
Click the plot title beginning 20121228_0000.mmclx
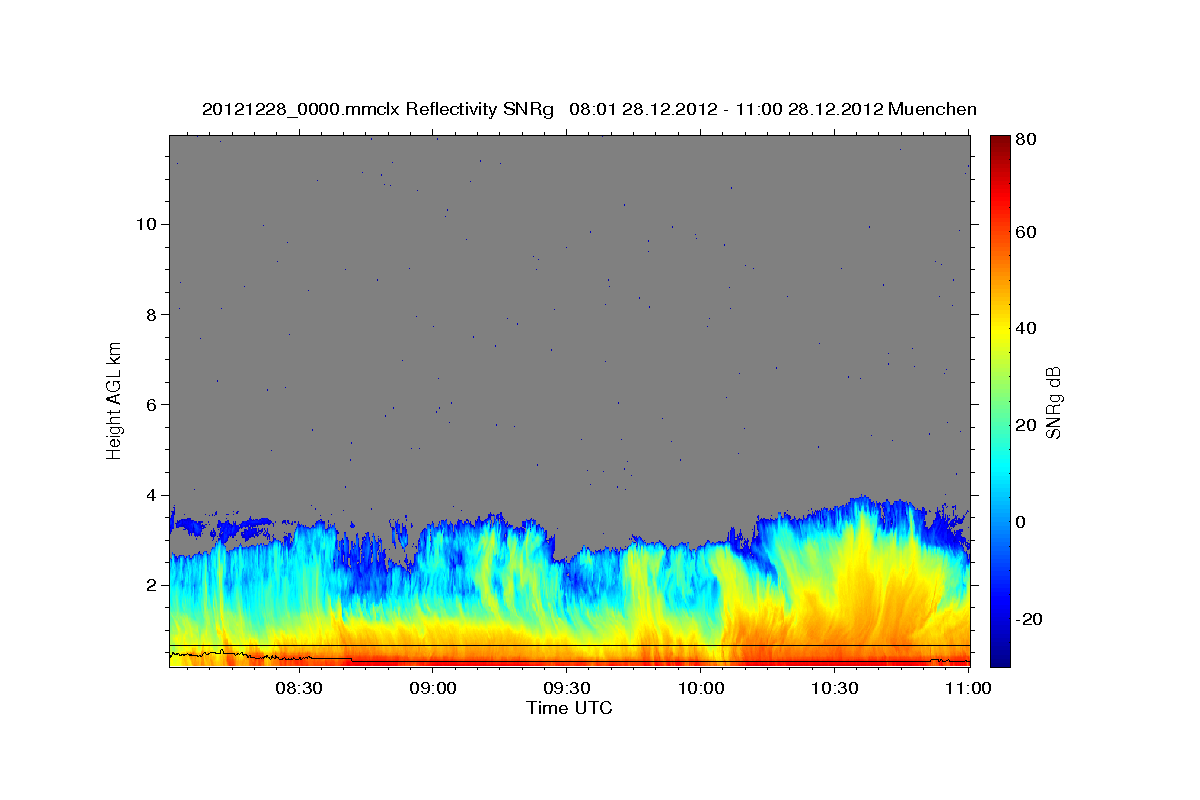point(589,109)
